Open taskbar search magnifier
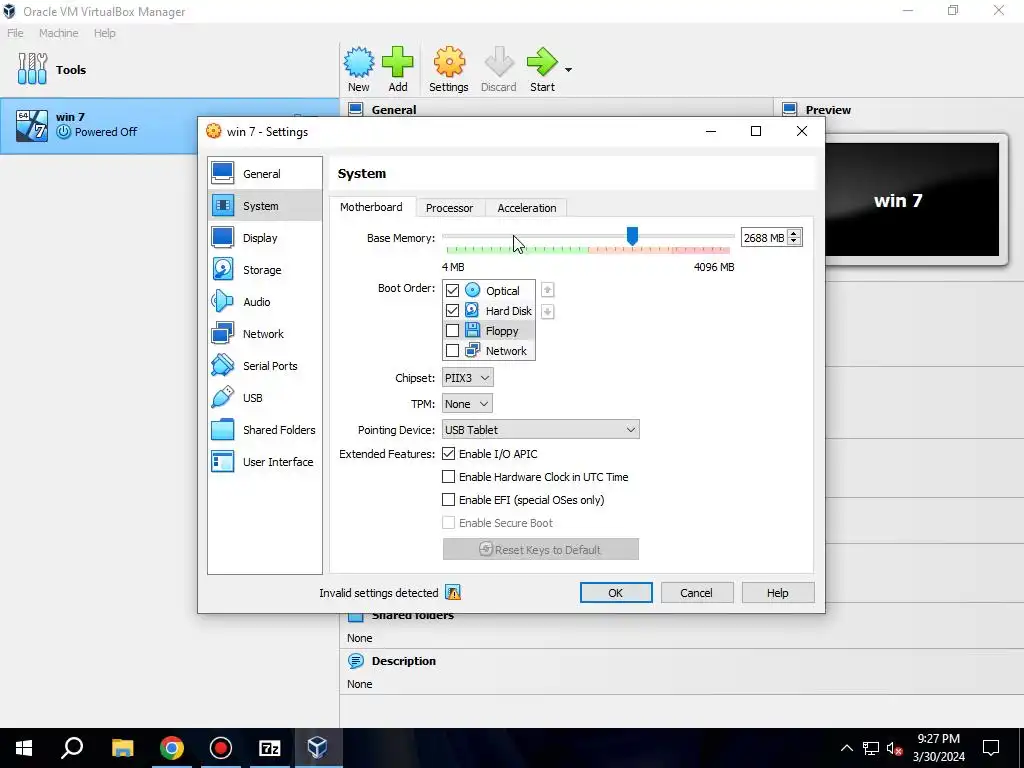This screenshot has height=768, width=1024. click(x=72, y=748)
